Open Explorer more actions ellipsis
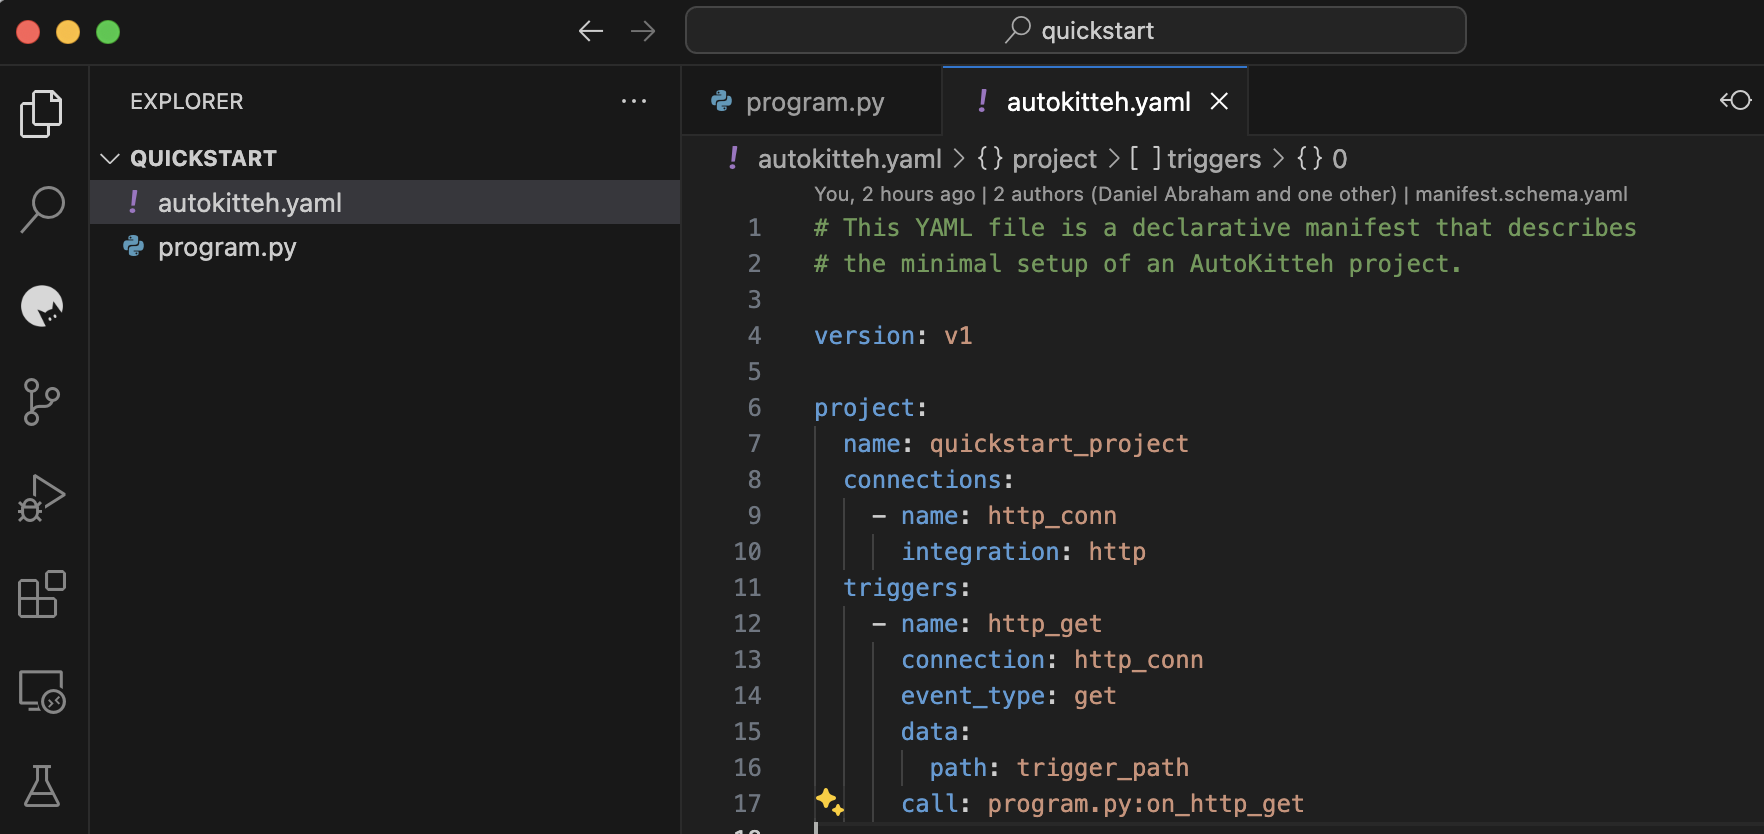The height and width of the screenshot is (834, 1764). point(634,101)
